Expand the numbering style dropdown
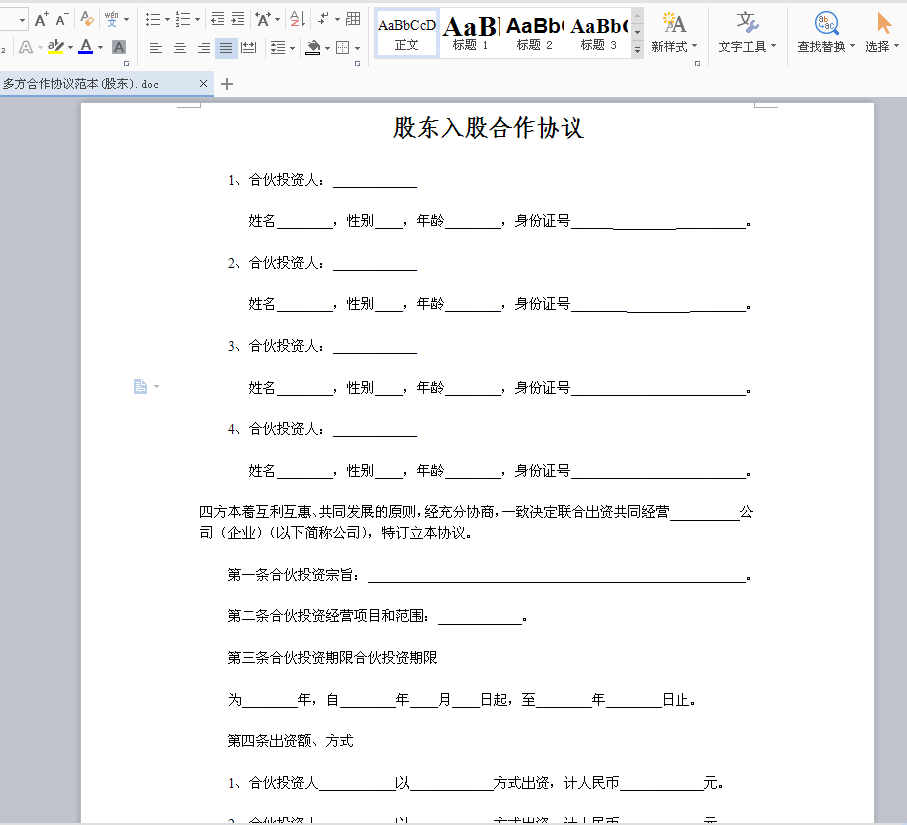This screenshot has height=825, width=907. (x=197, y=20)
